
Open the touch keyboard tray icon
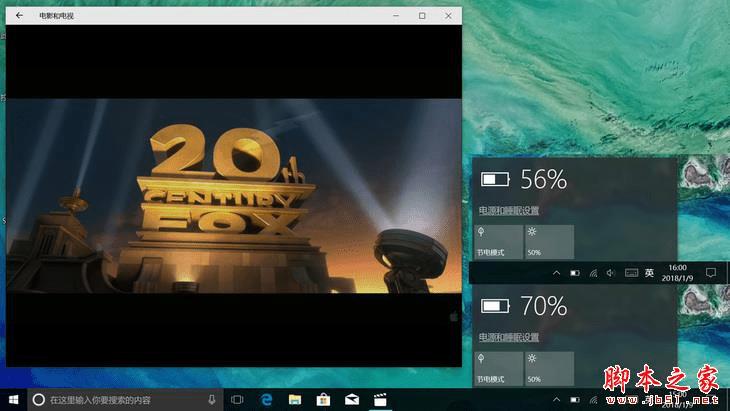pos(631,273)
